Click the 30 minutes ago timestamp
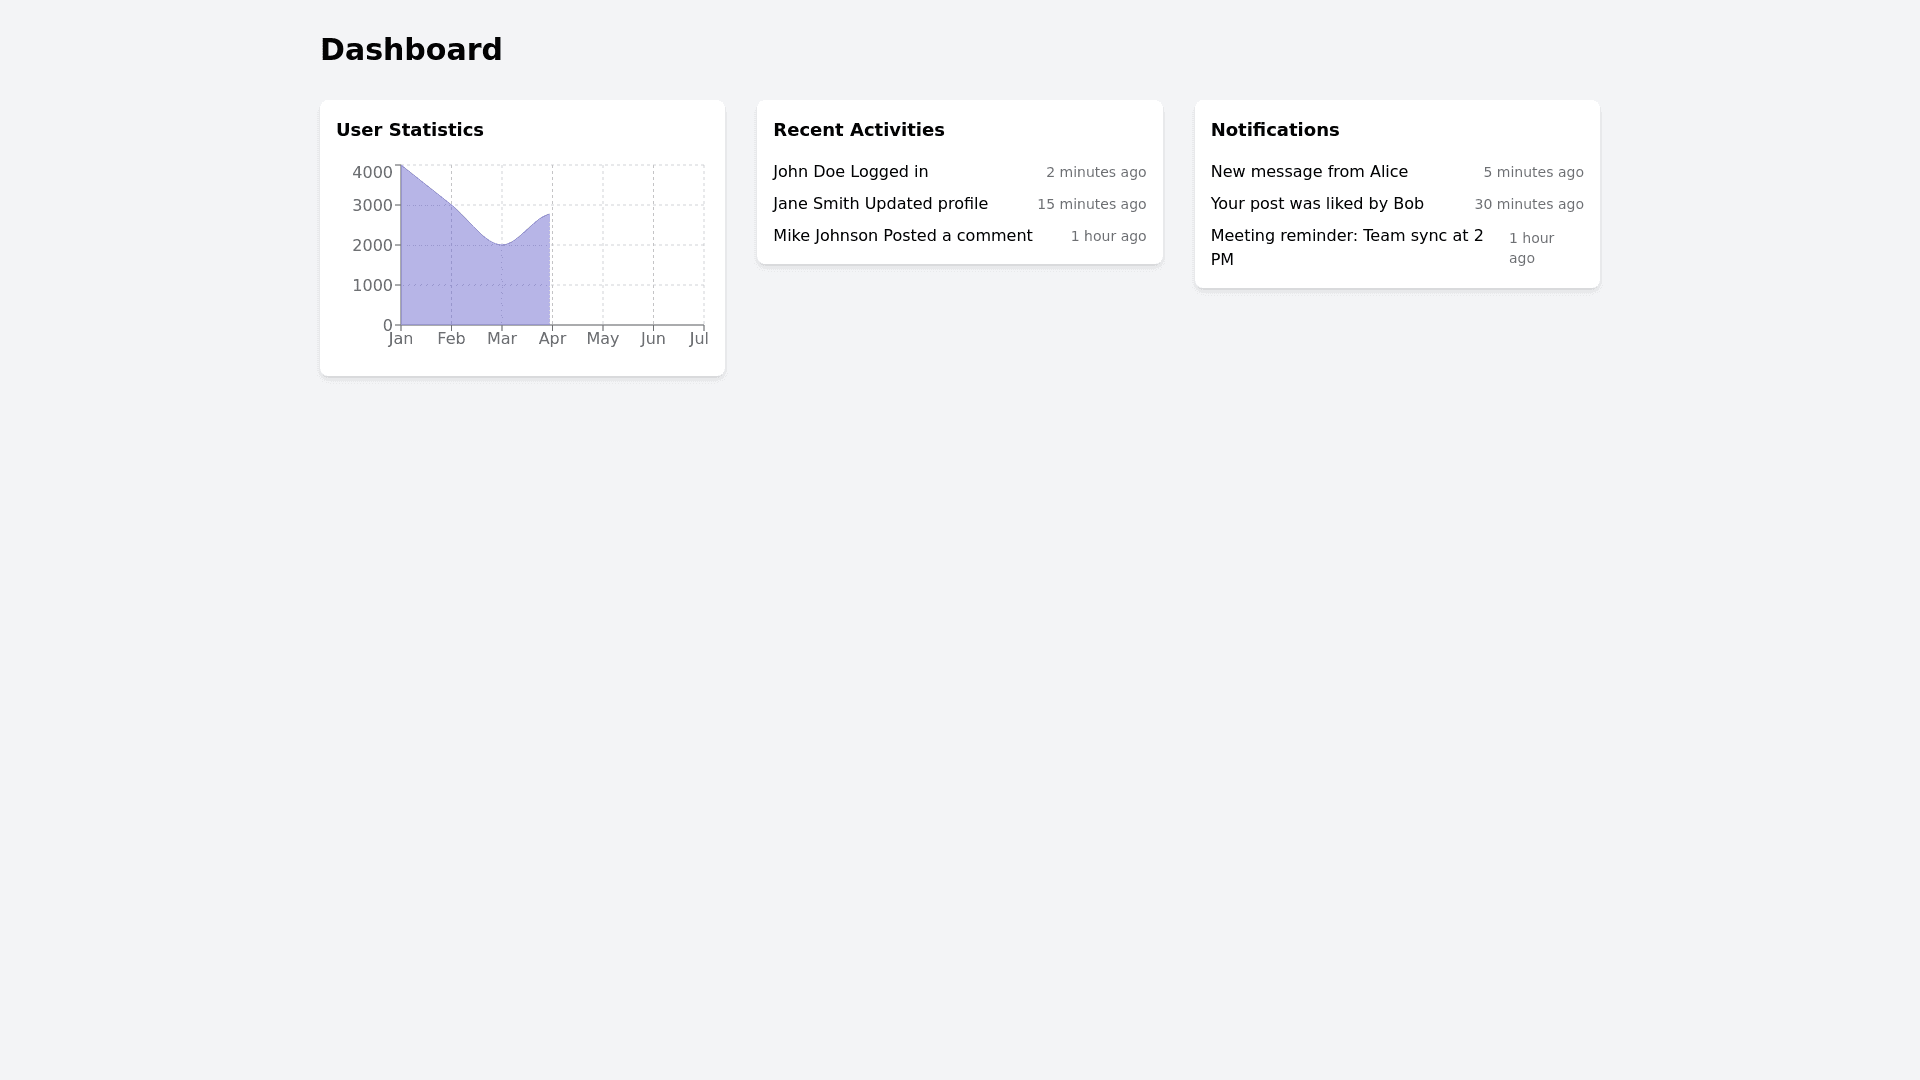Image resolution: width=1920 pixels, height=1080 pixels. click(1528, 205)
